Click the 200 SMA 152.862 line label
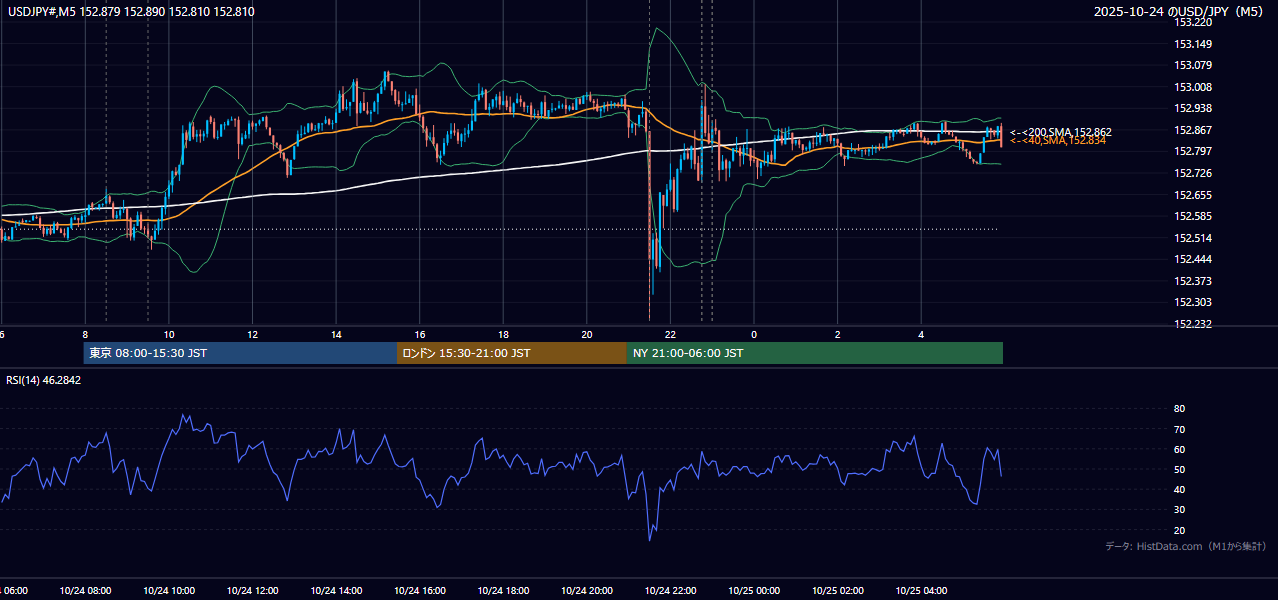This screenshot has height=600, width=1278. coord(1061,132)
